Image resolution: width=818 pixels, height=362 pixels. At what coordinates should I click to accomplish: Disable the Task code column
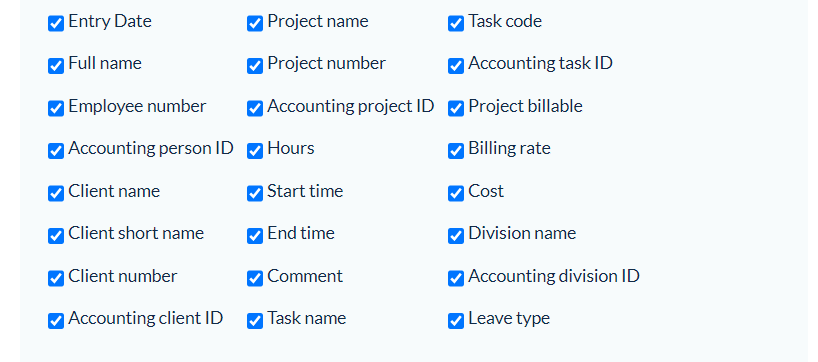455,23
